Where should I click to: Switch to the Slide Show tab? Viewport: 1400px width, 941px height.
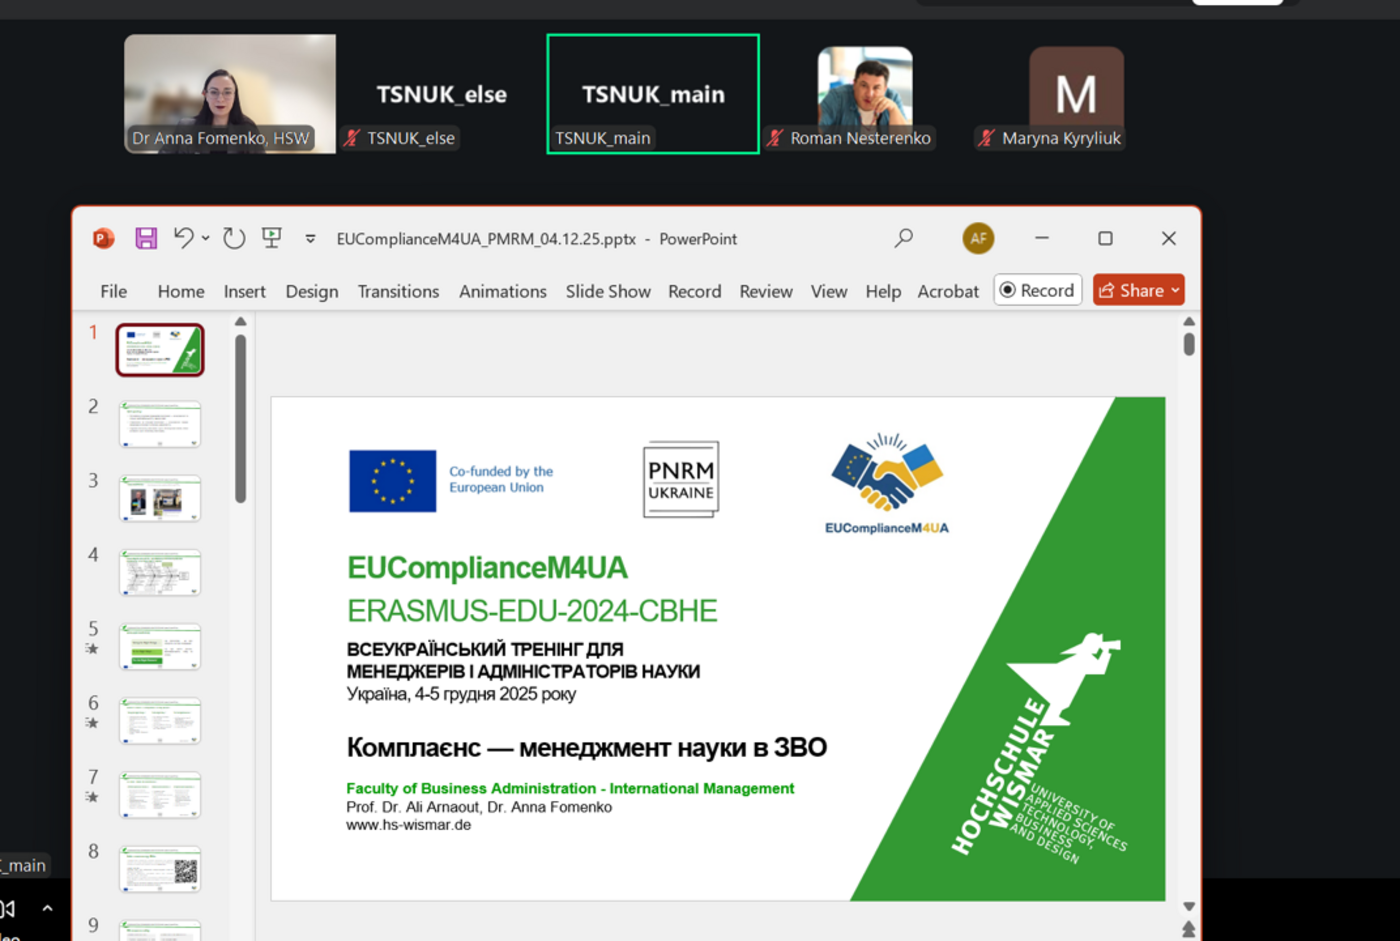(607, 291)
